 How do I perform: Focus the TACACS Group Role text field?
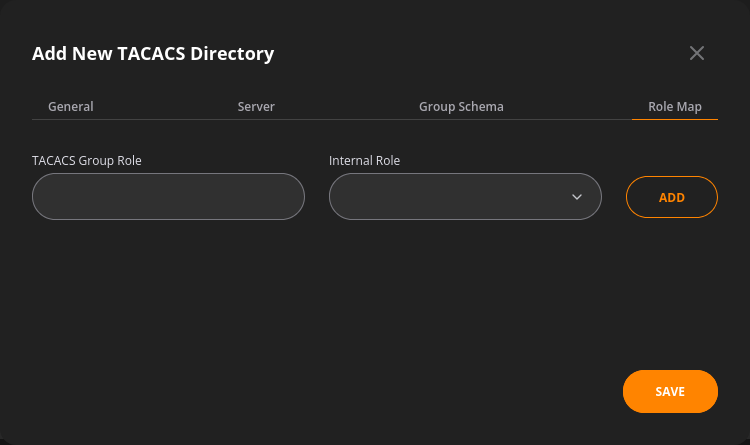[x=168, y=197]
